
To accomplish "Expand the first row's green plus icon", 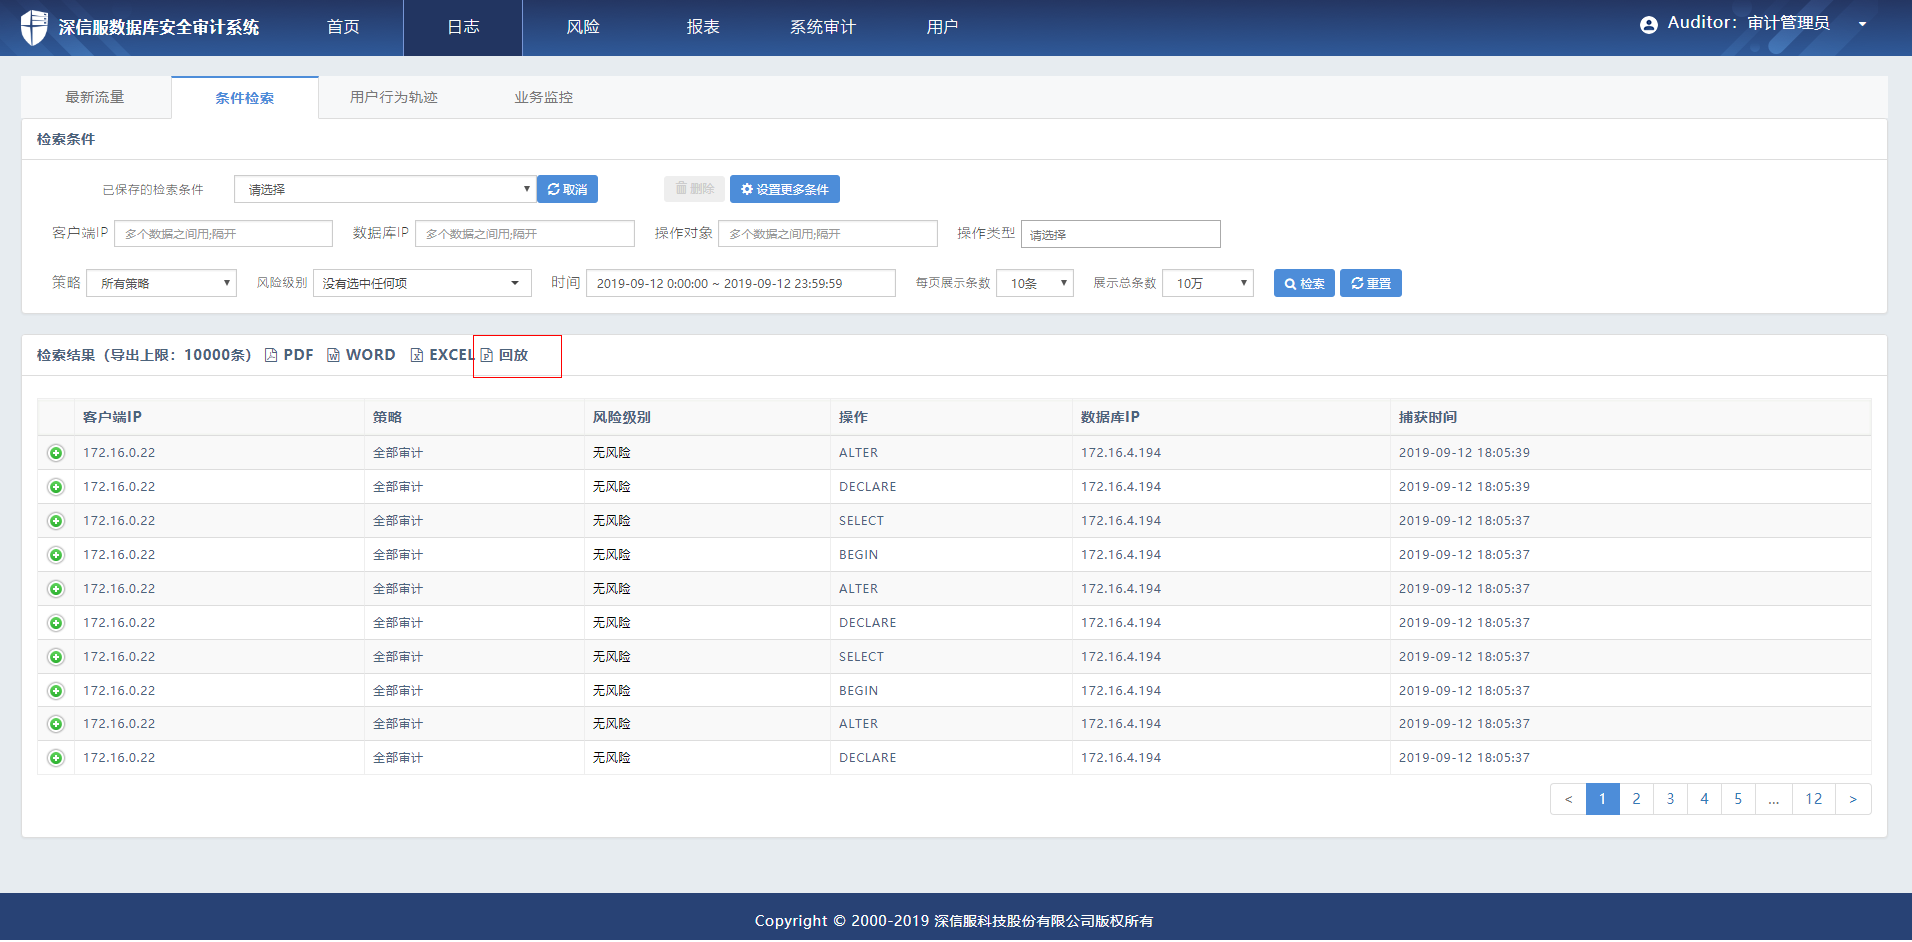I will tap(56, 453).
